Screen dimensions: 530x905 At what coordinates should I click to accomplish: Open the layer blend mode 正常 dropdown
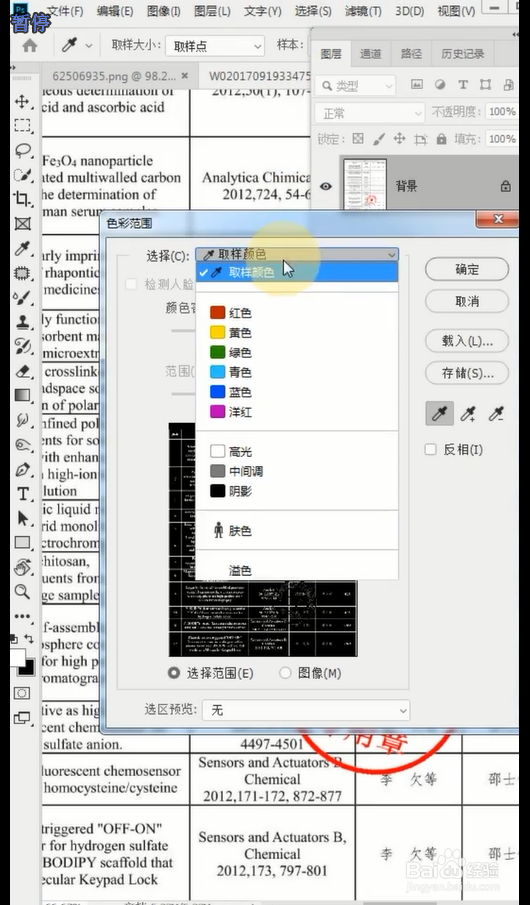pyautogui.click(x=369, y=113)
